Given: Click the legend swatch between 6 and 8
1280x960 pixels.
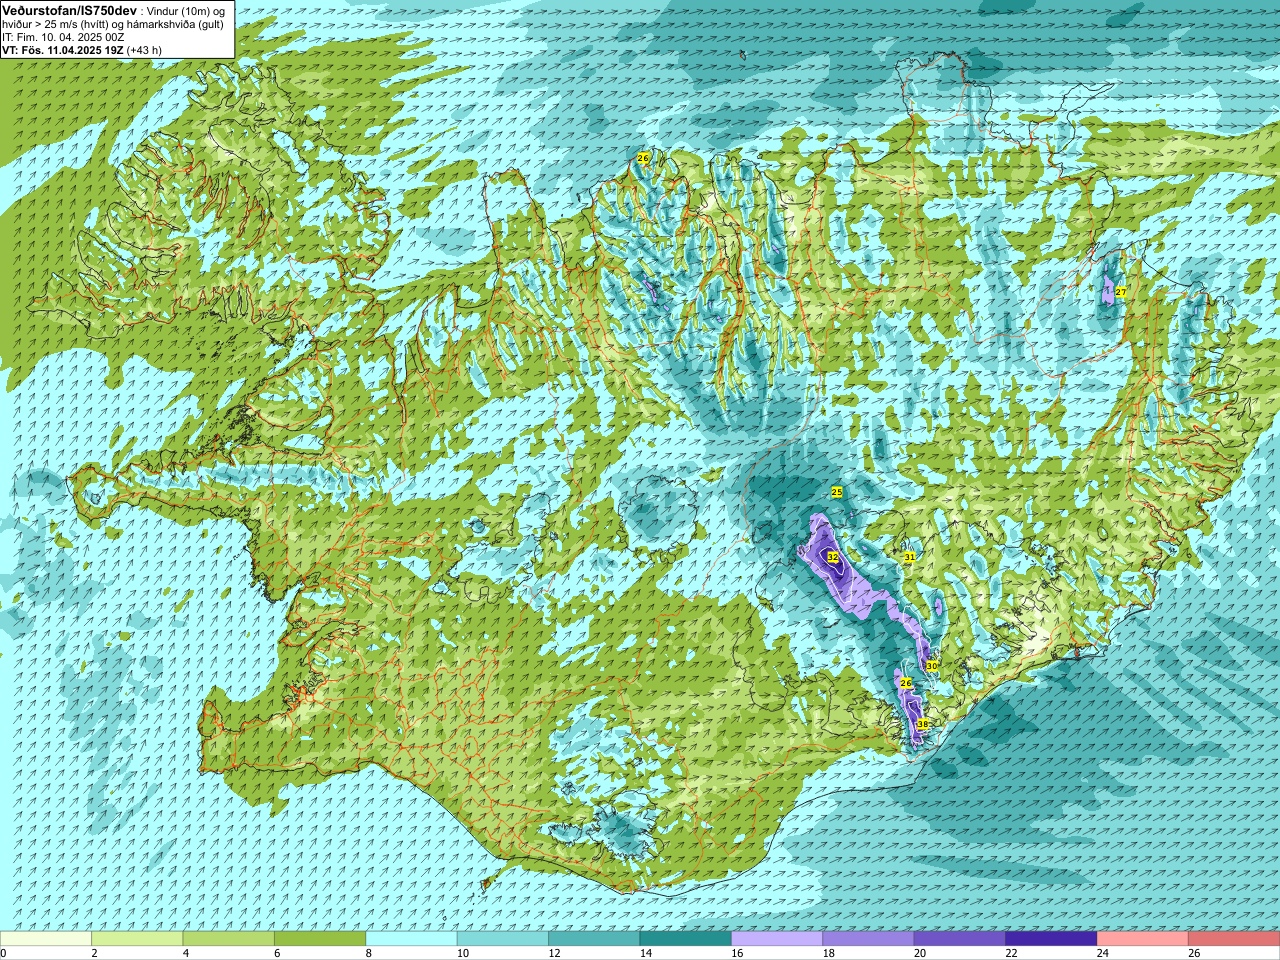Looking at the screenshot, I should (x=320, y=939).
